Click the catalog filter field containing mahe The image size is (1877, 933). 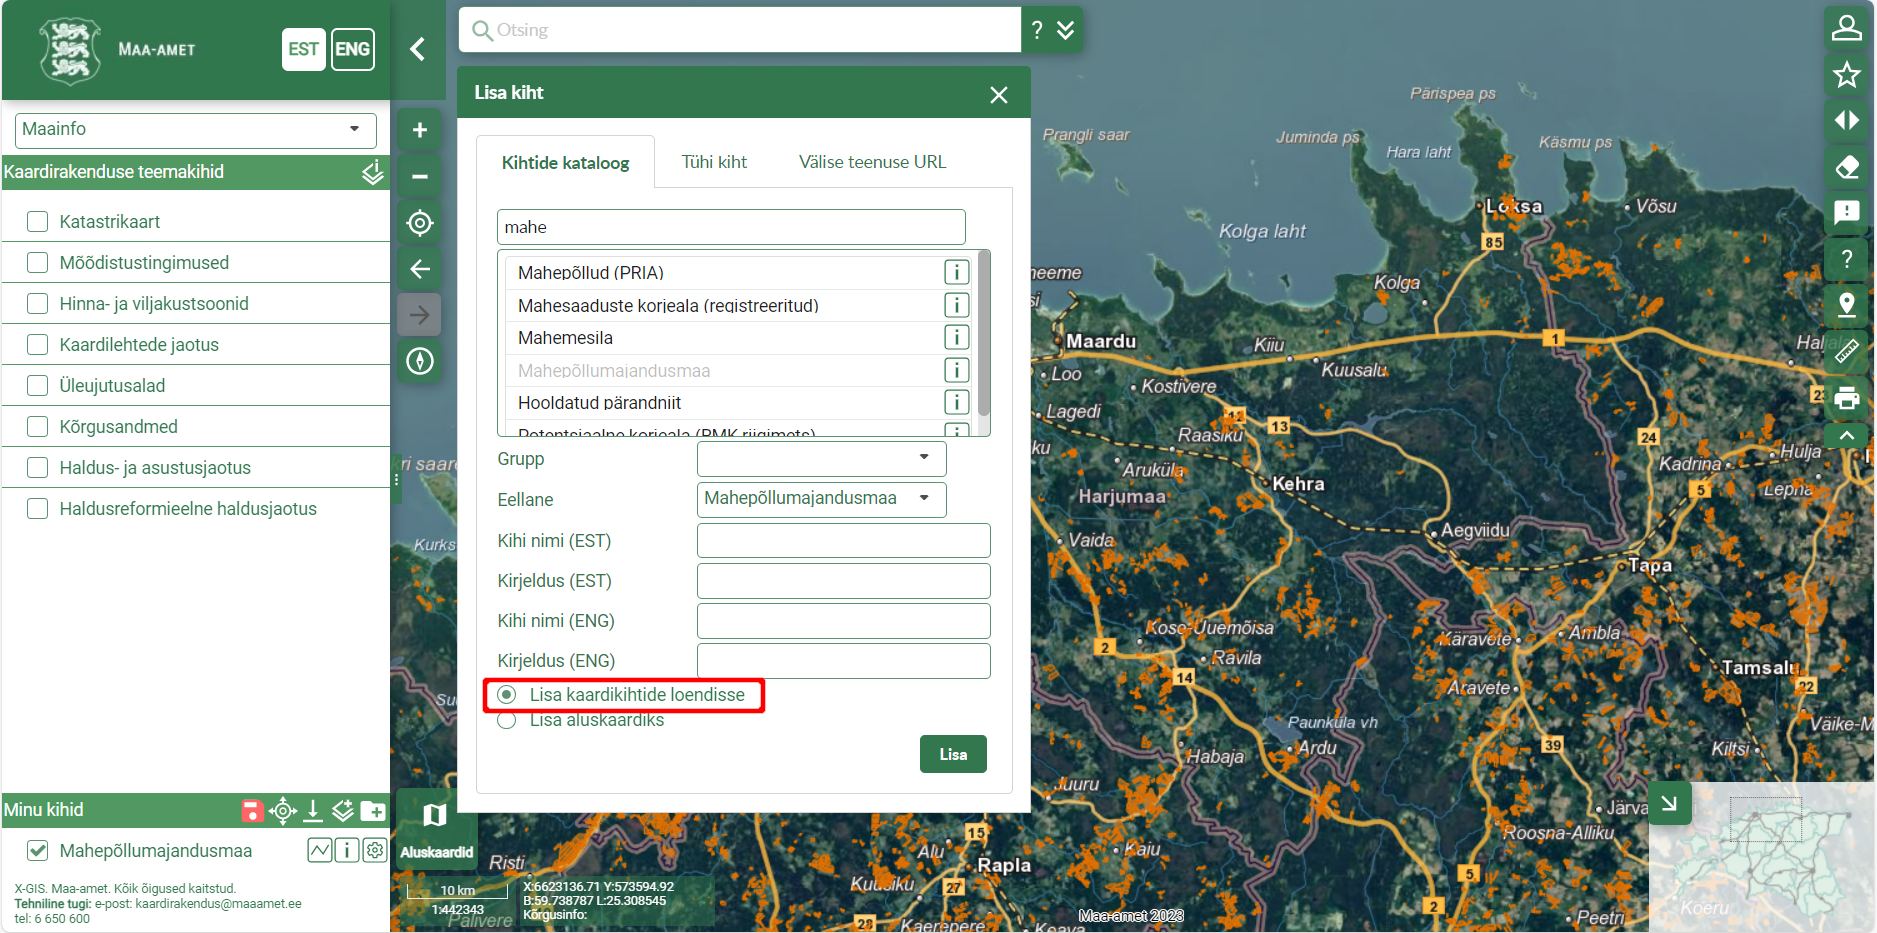tap(731, 227)
